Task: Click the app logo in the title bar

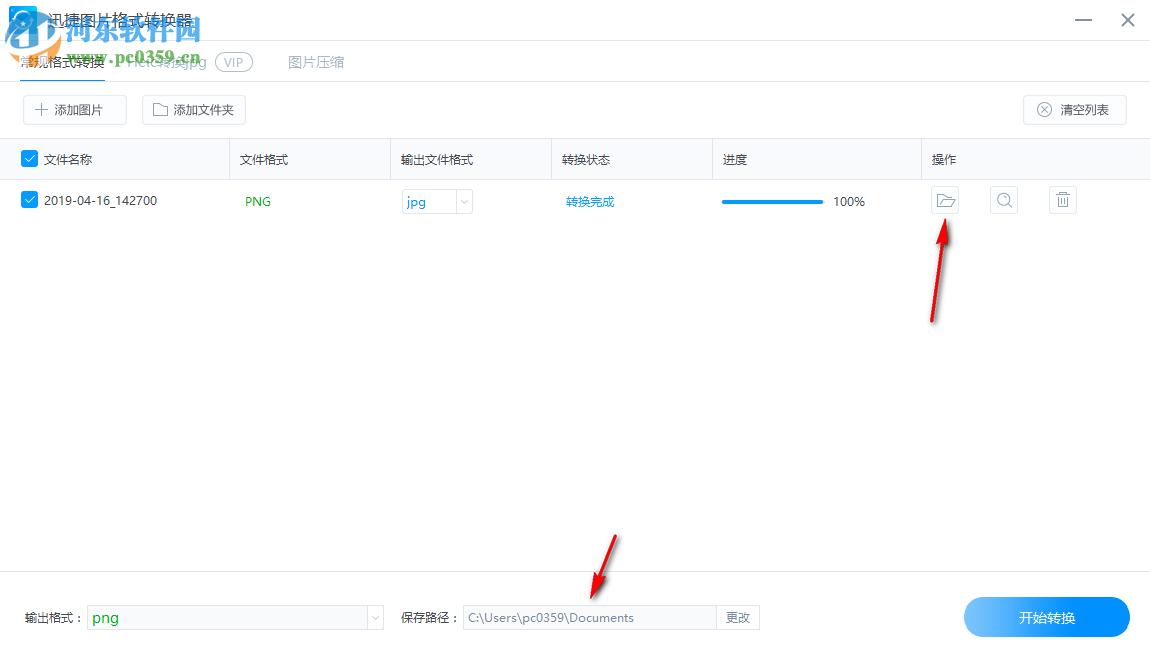Action: [22, 18]
